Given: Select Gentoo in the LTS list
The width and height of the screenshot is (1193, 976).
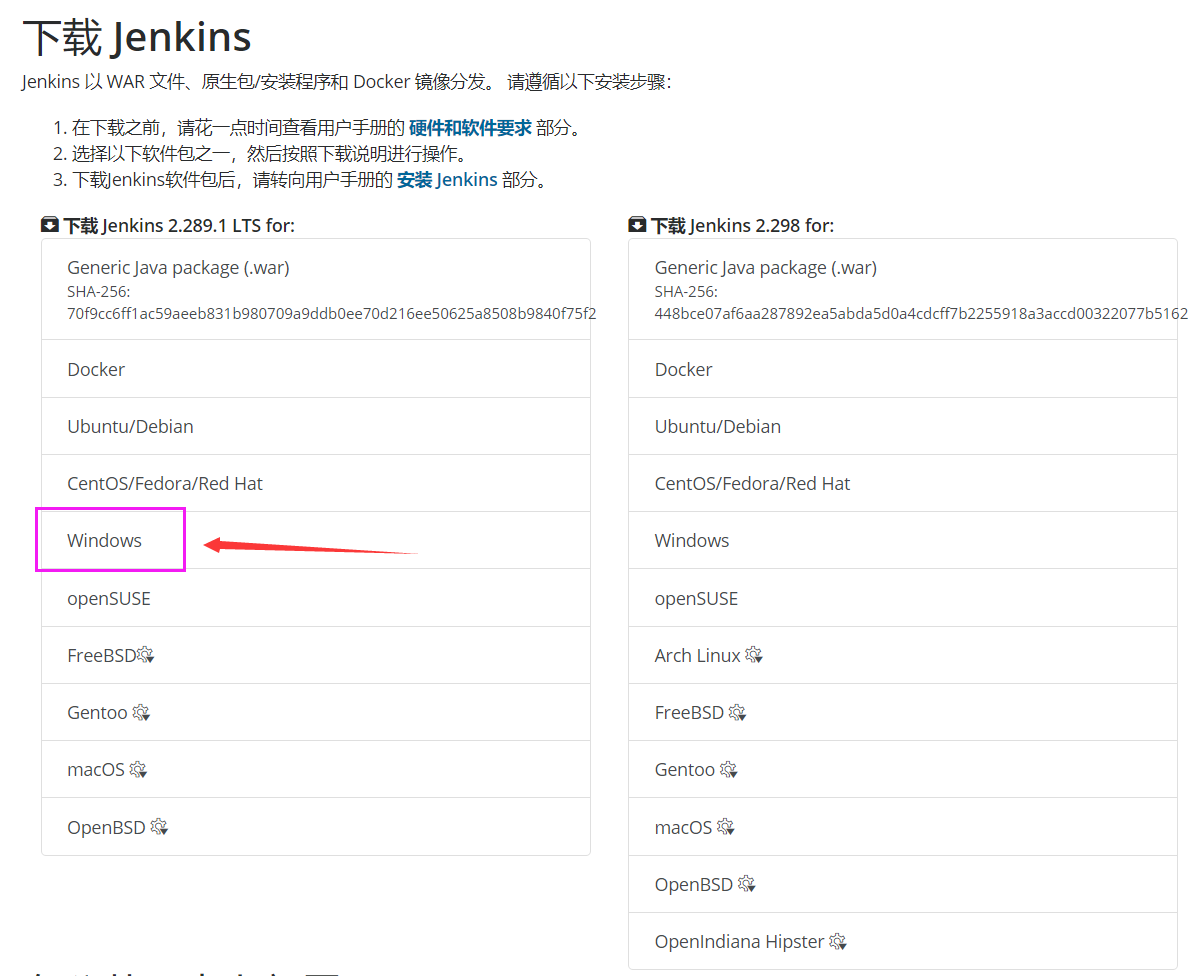Looking at the screenshot, I should tap(316, 713).
